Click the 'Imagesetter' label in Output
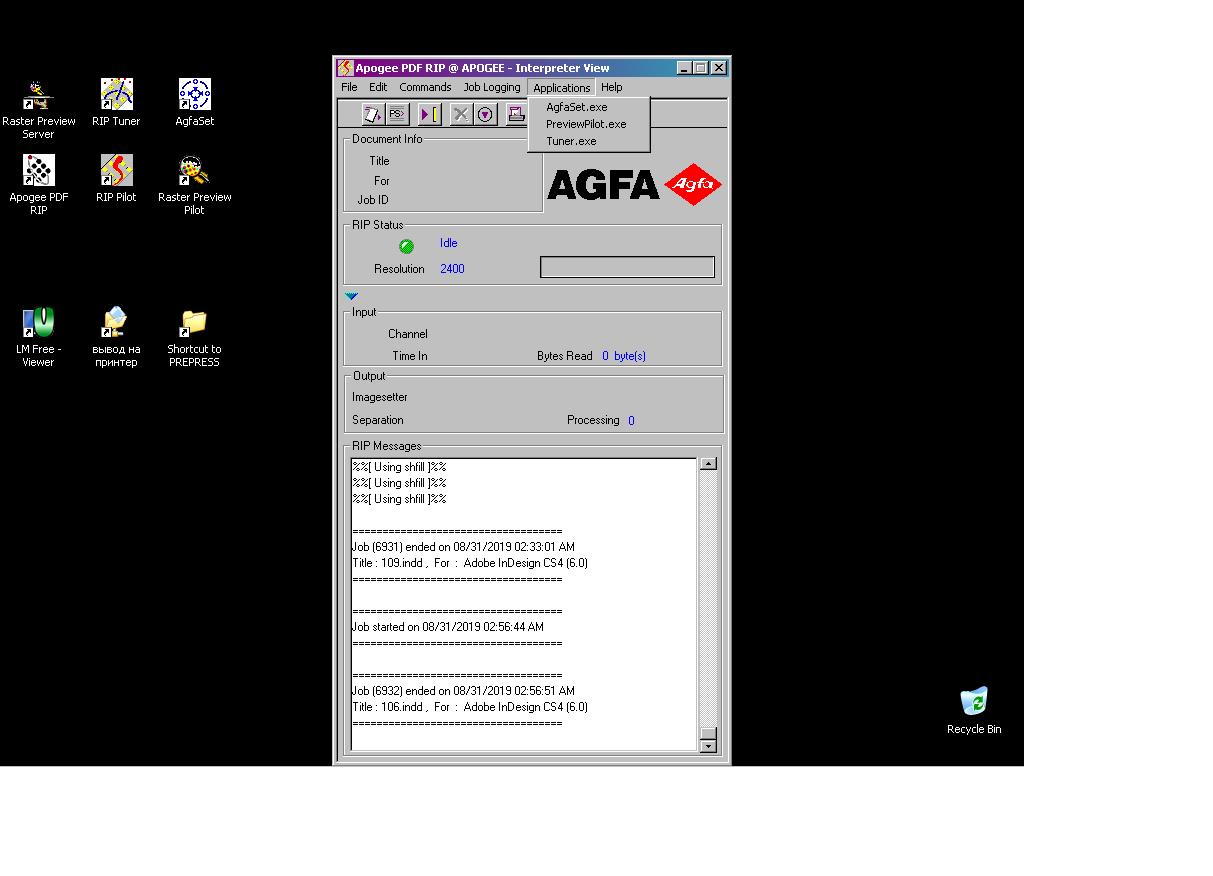This screenshot has height=876, width=1213. click(x=380, y=397)
